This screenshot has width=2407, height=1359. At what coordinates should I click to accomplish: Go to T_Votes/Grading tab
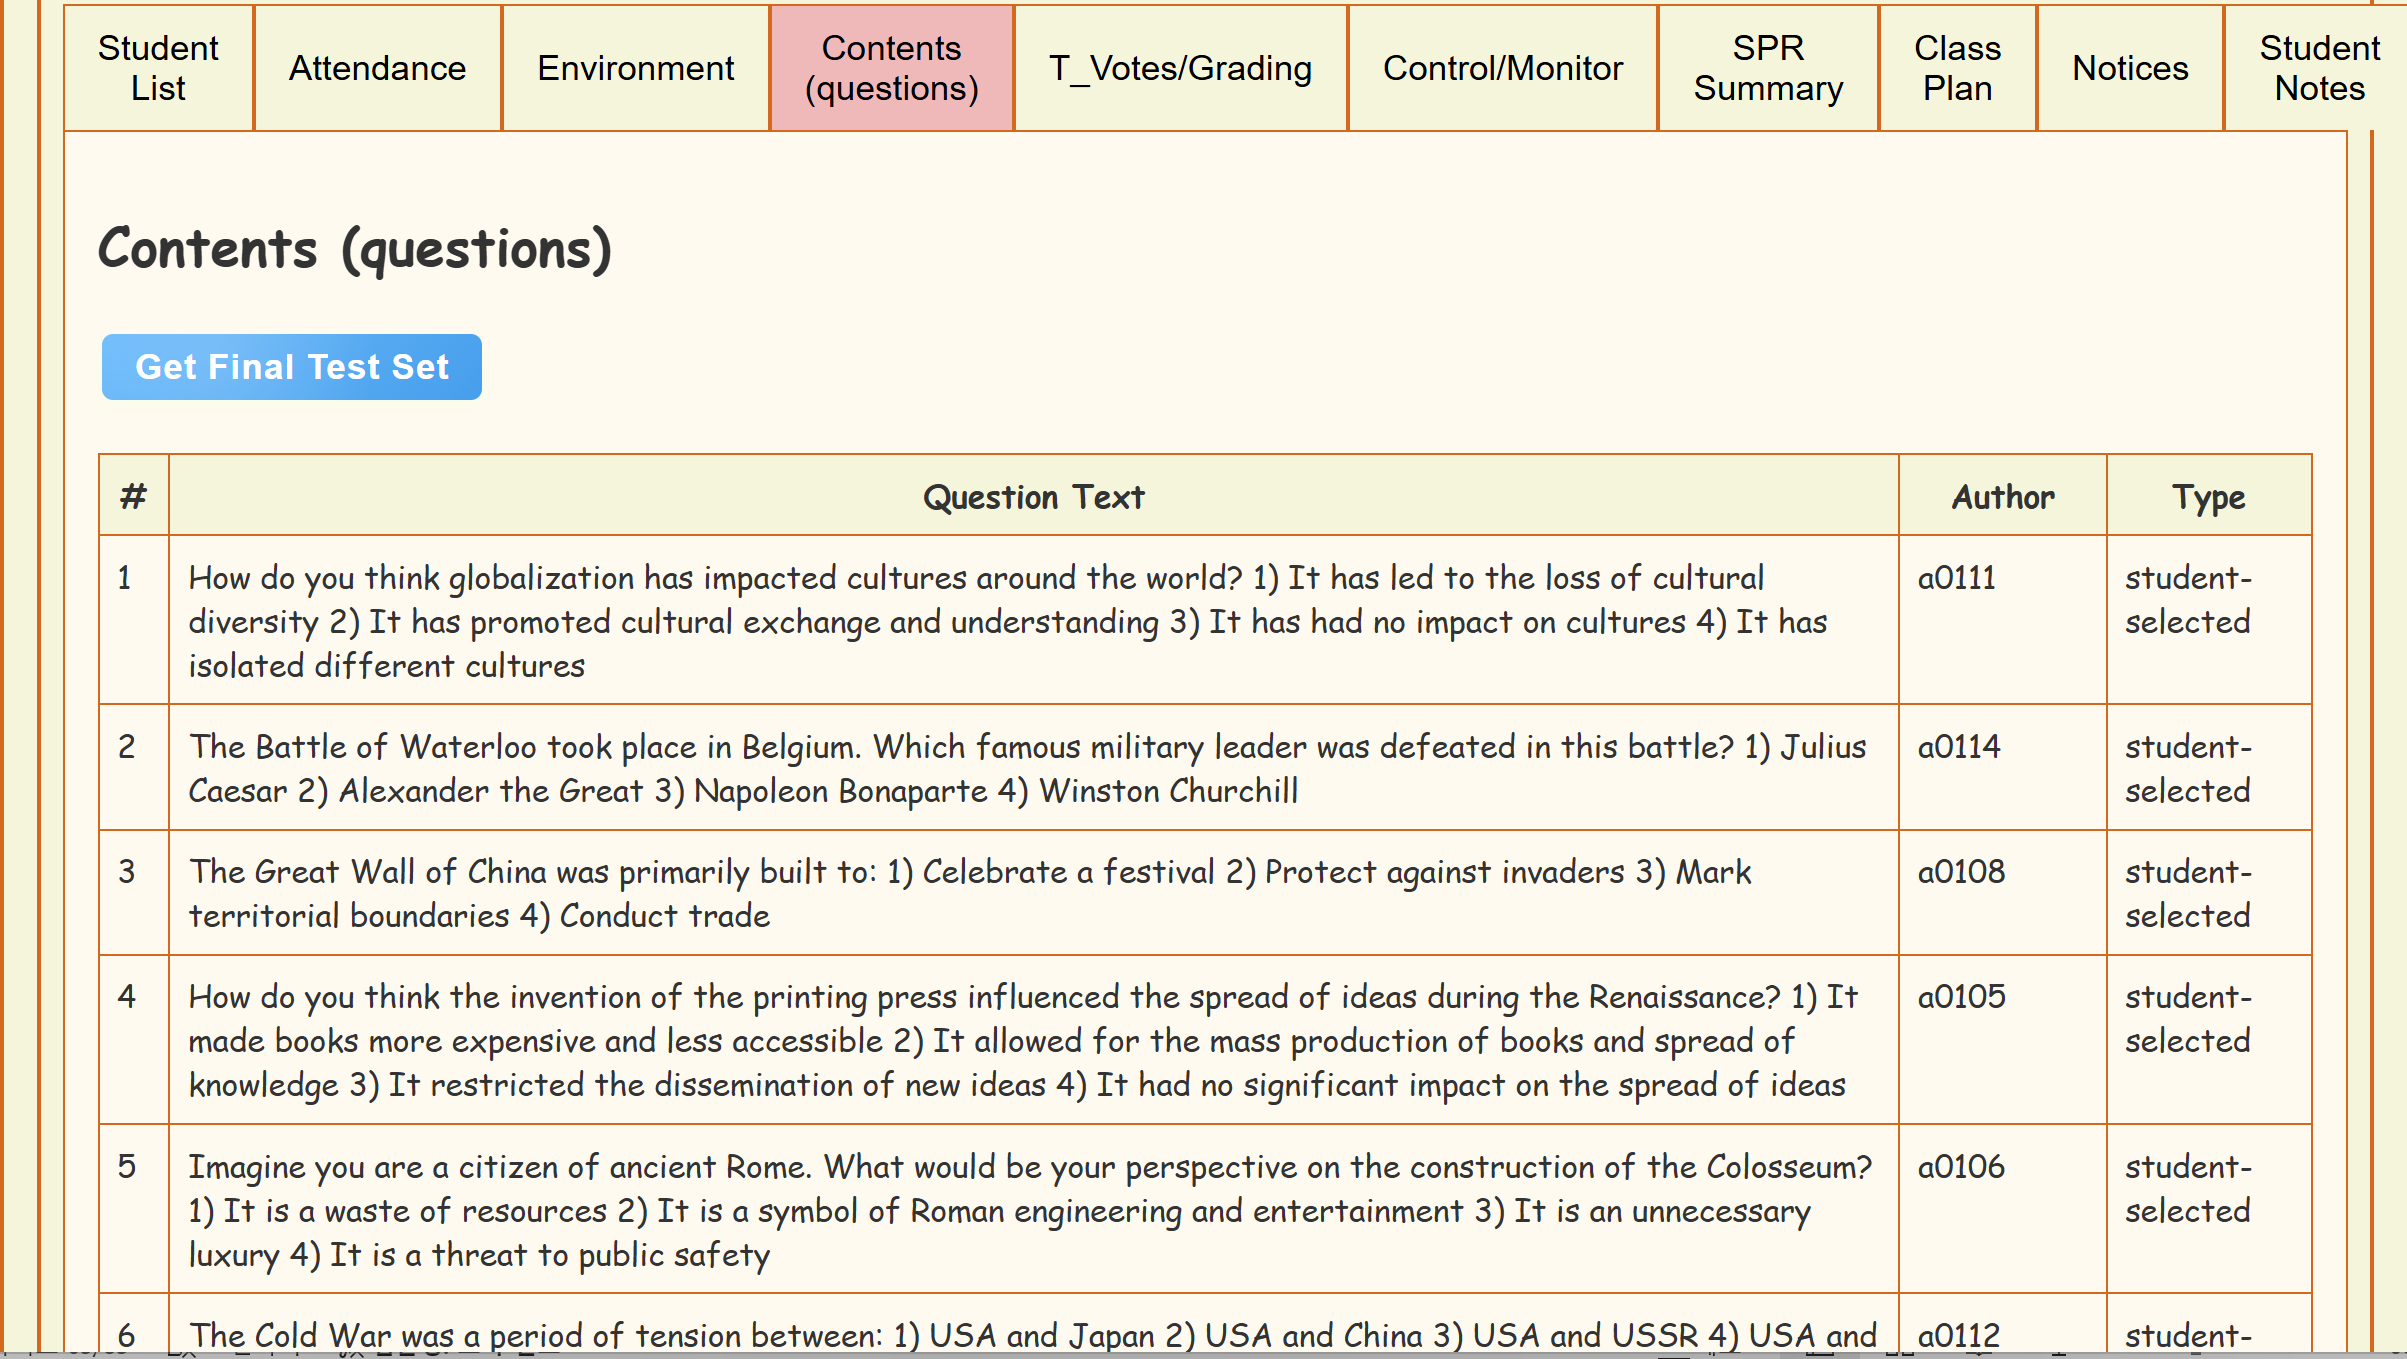pos(1180,68)
